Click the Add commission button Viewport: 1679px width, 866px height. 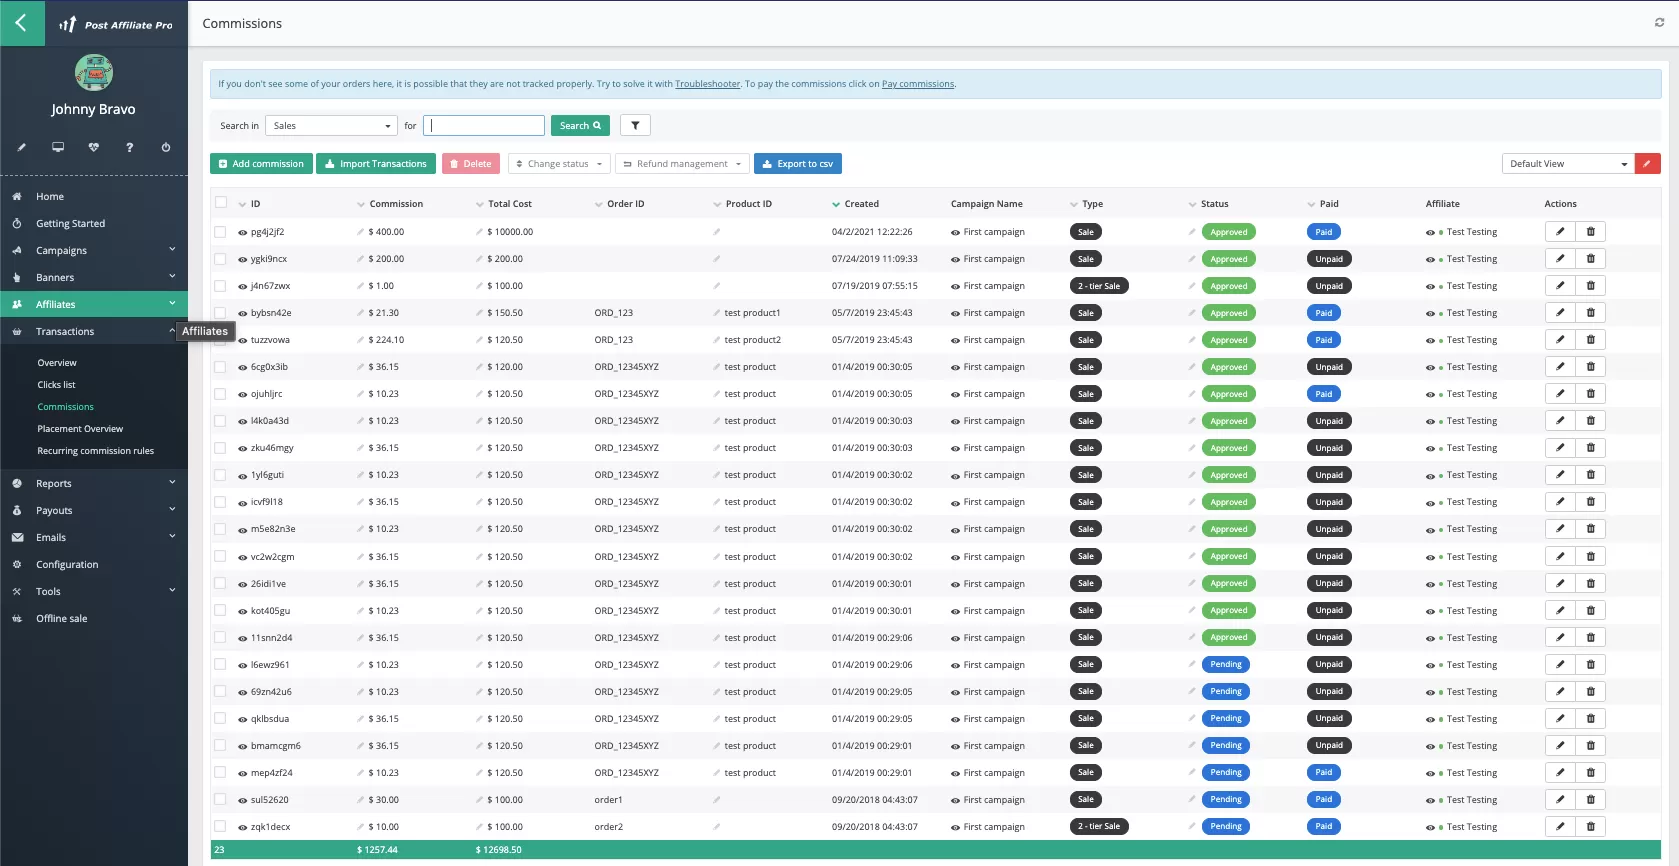point(261,164)
